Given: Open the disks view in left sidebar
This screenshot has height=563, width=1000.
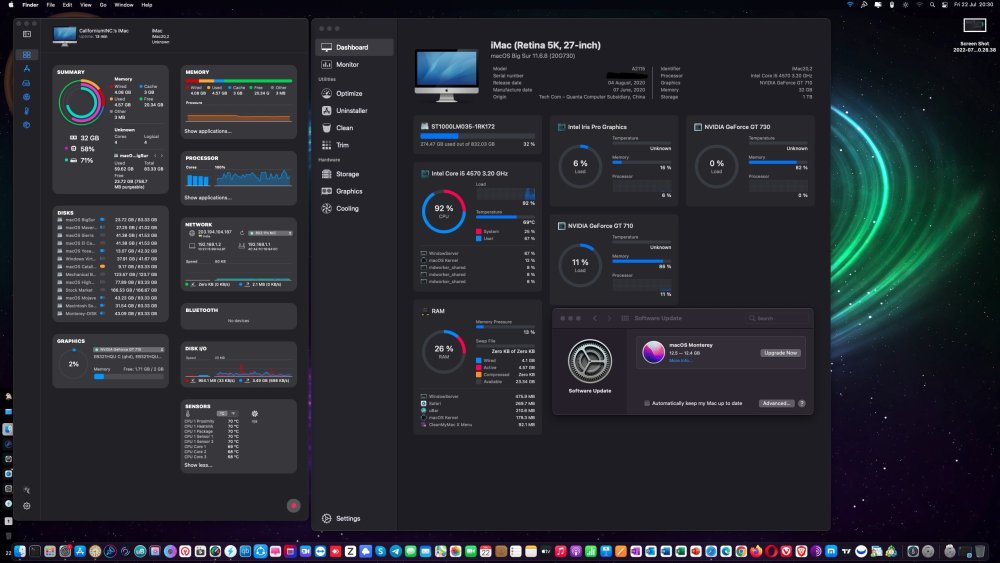Looking at the screenshot, I should (26, 83).
